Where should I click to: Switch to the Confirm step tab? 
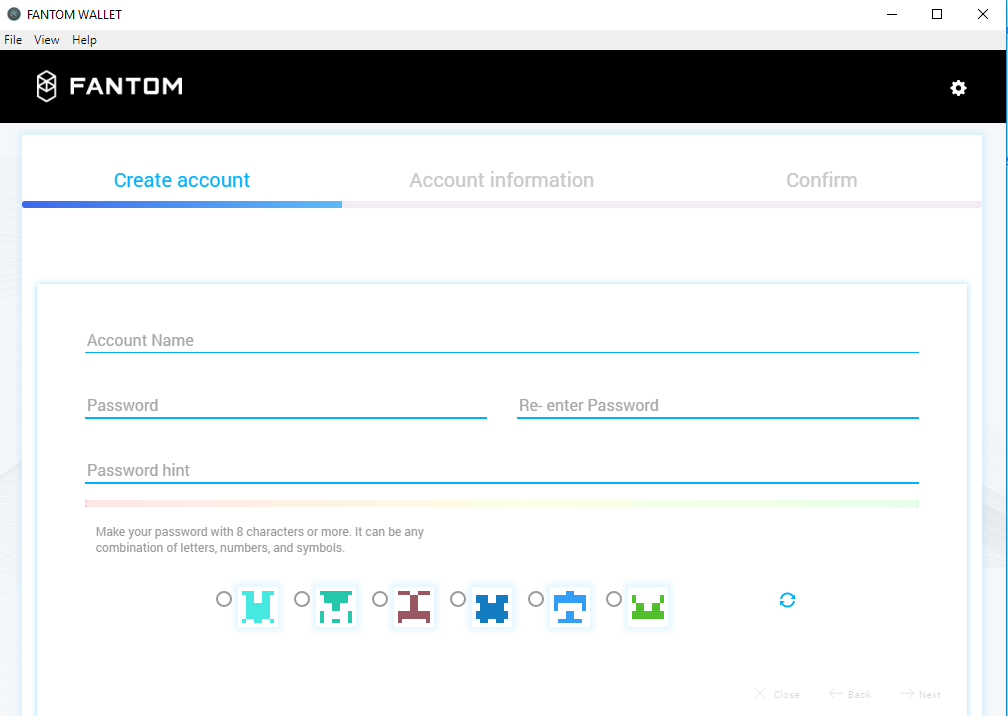point(822,180)
